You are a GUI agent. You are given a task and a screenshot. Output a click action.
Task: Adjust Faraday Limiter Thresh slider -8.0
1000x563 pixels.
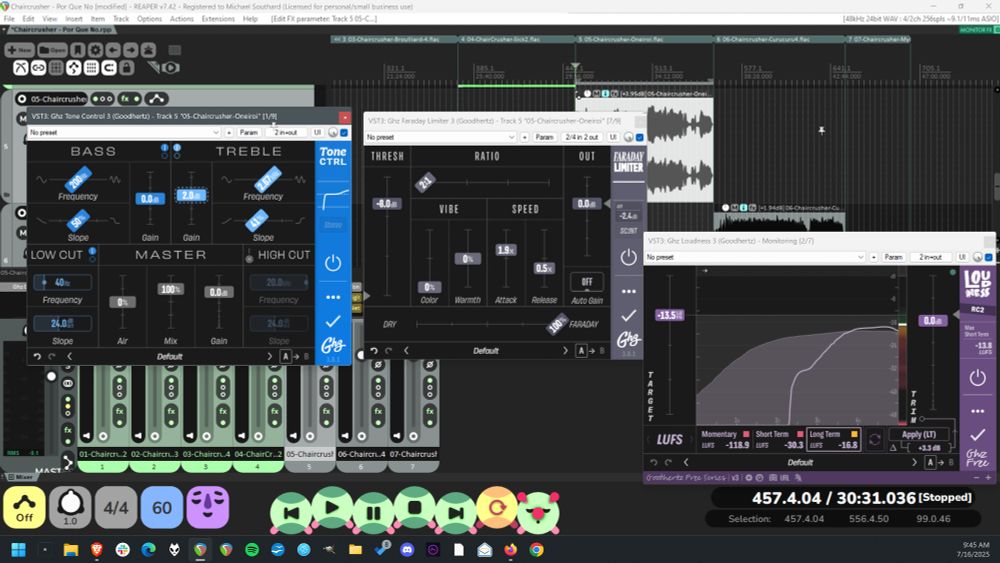coord(386,203)
